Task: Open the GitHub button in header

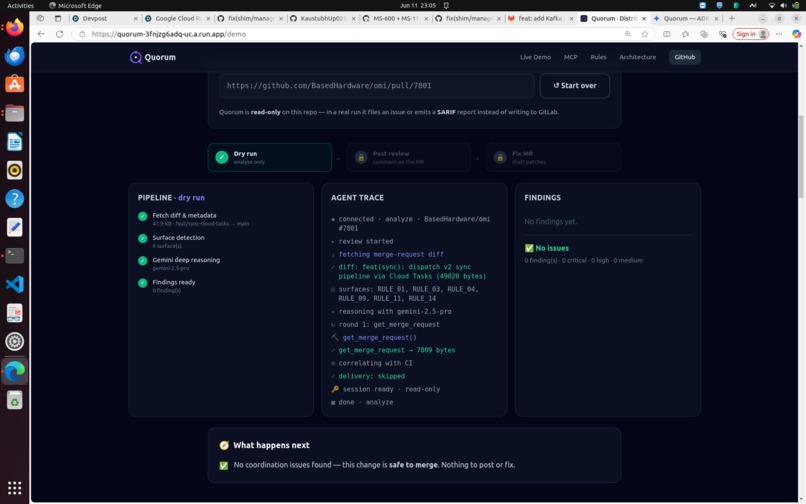Action: click(x=685, y=57)
